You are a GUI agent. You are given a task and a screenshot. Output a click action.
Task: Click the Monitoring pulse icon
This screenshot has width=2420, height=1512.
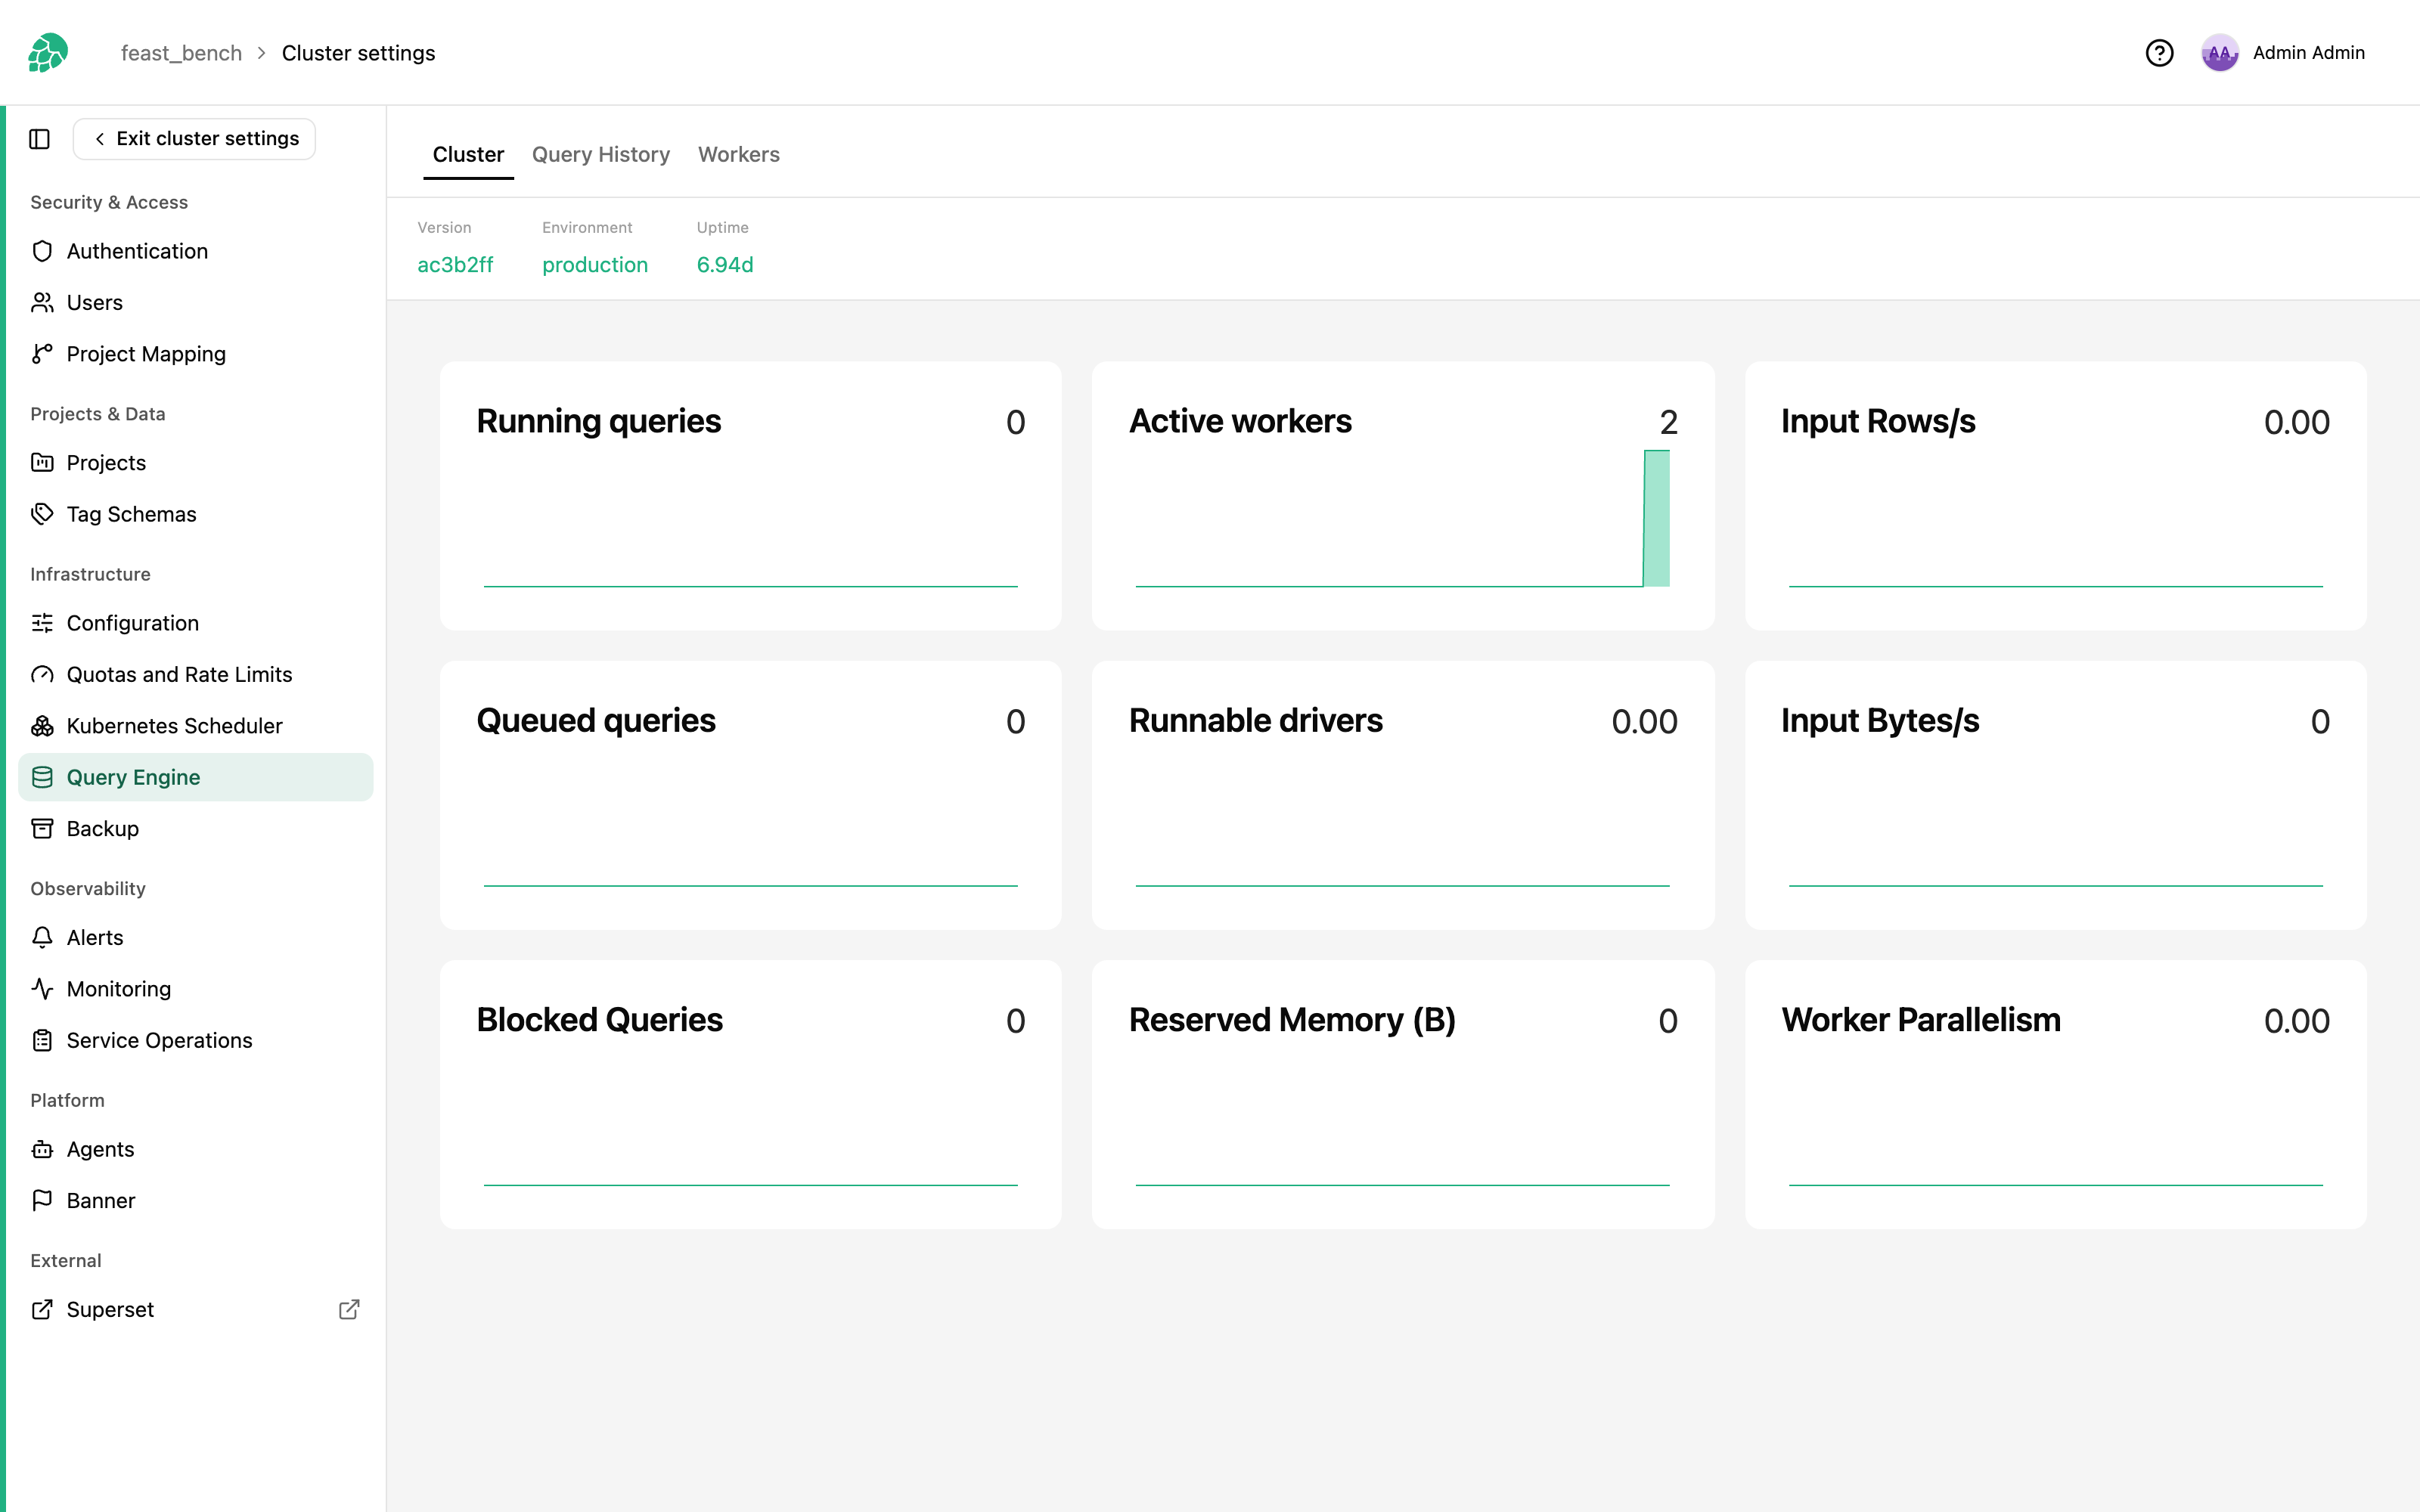[x=42, y=989]
